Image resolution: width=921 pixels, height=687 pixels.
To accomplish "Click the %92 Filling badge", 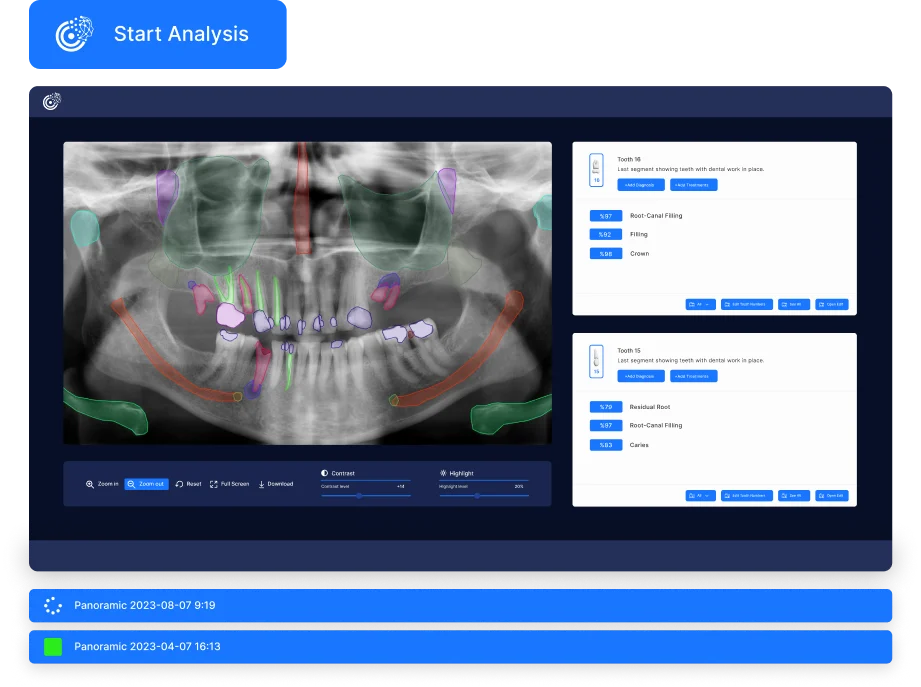I will coord(606,234).
